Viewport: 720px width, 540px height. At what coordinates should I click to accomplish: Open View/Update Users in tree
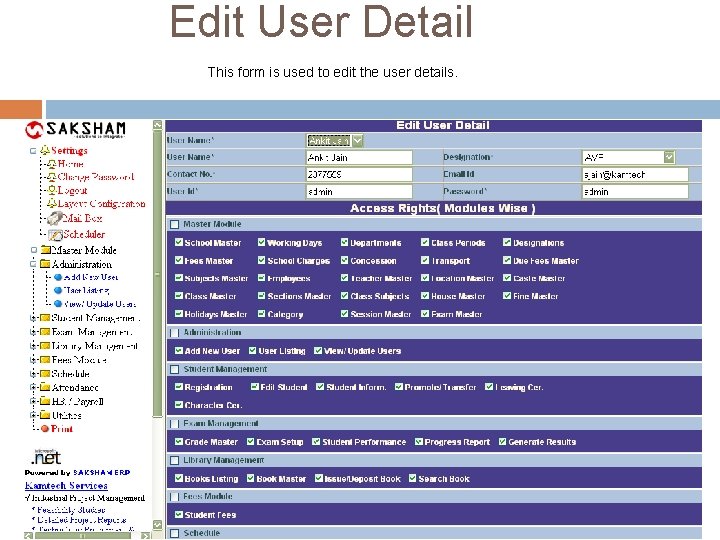100,304
